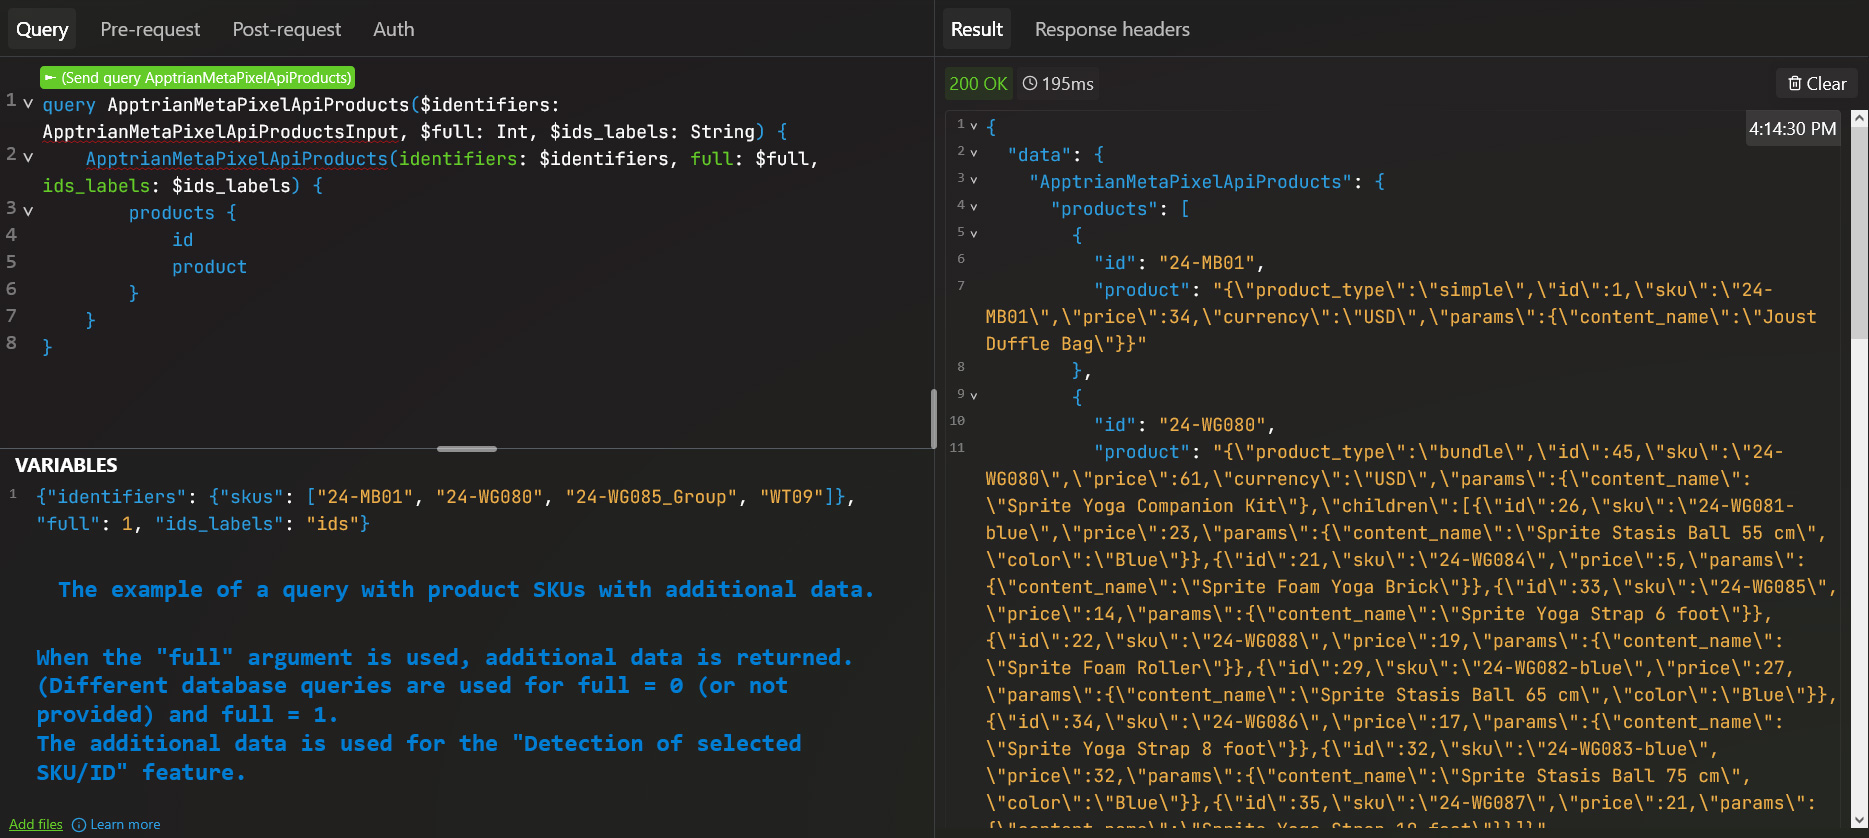This screenshot has height=838, width=1869.
Task: Click the result scrollbar down arrow
Action: (1859, 820)
